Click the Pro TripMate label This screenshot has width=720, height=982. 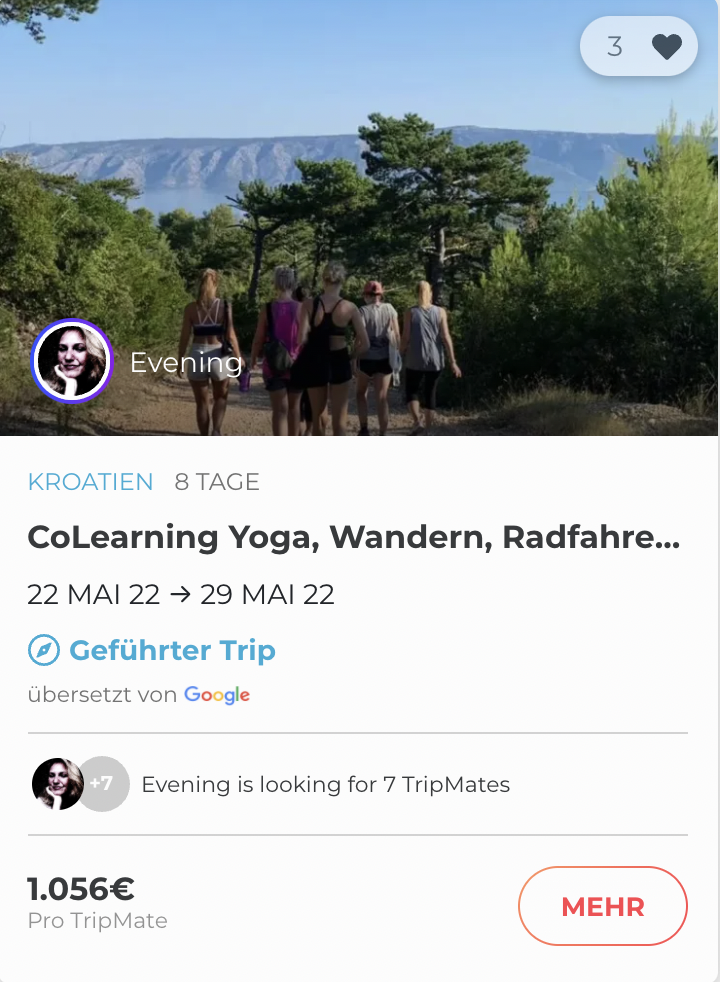pos(98,921)
